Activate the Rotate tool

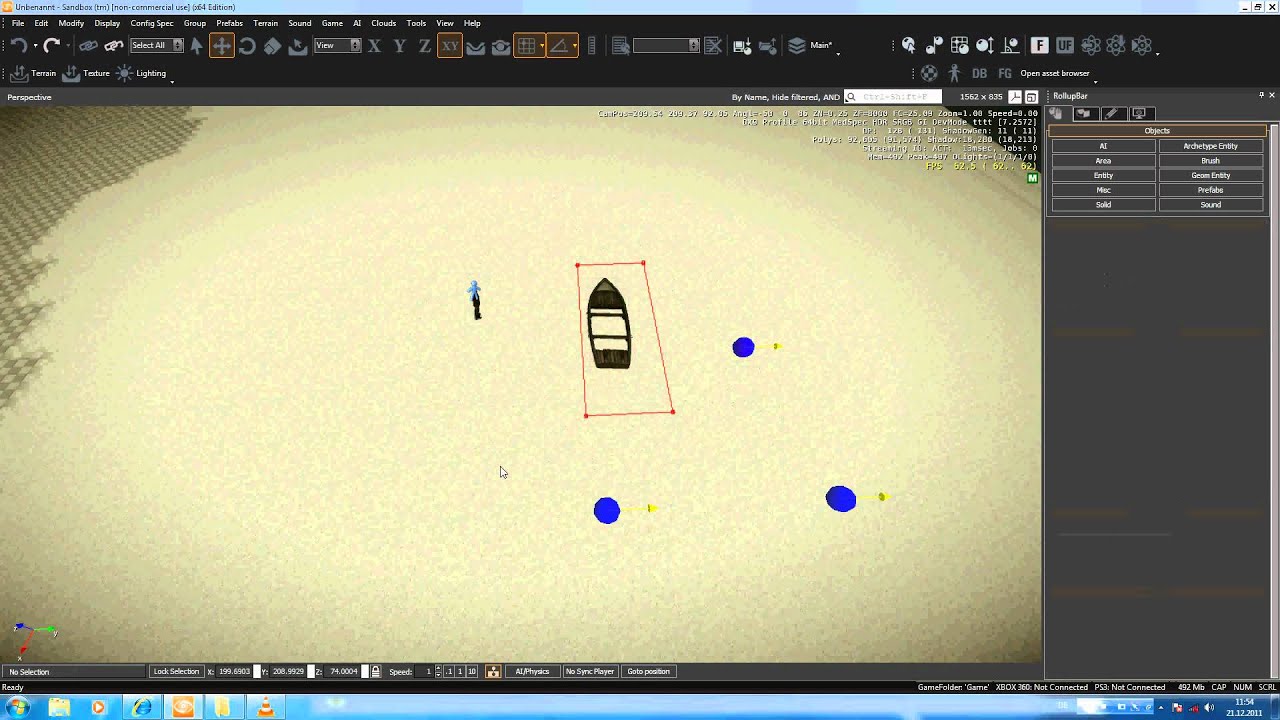[x=247, y=45]
